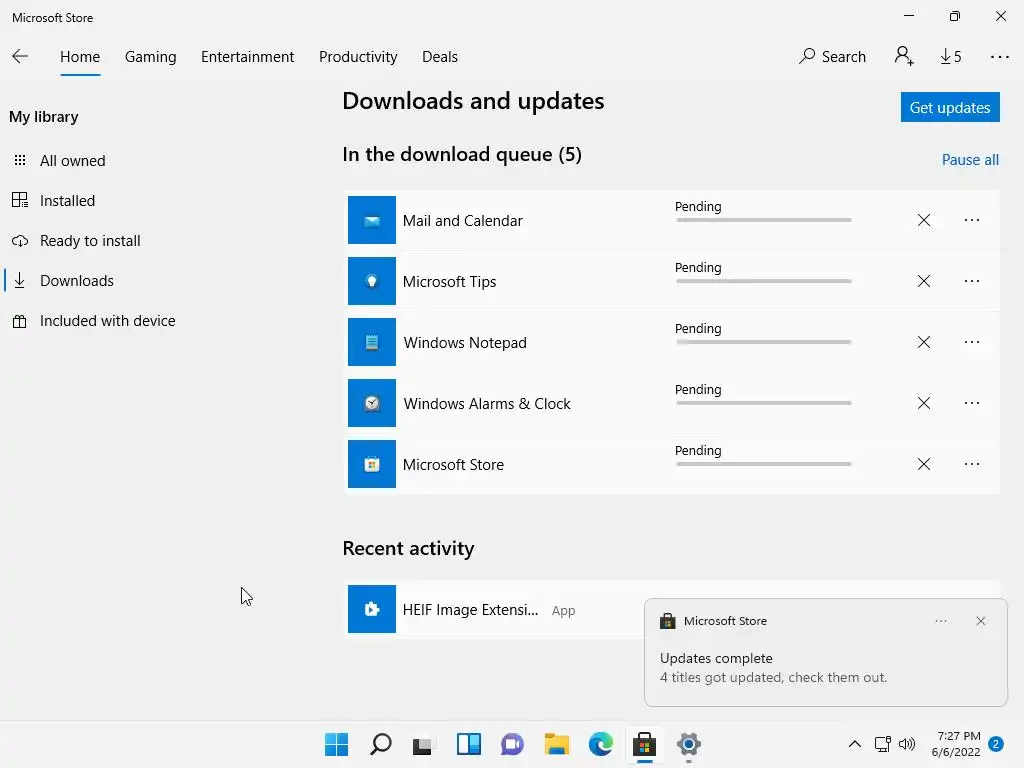Open the downloads indicator showing 5

click(951, 57)
